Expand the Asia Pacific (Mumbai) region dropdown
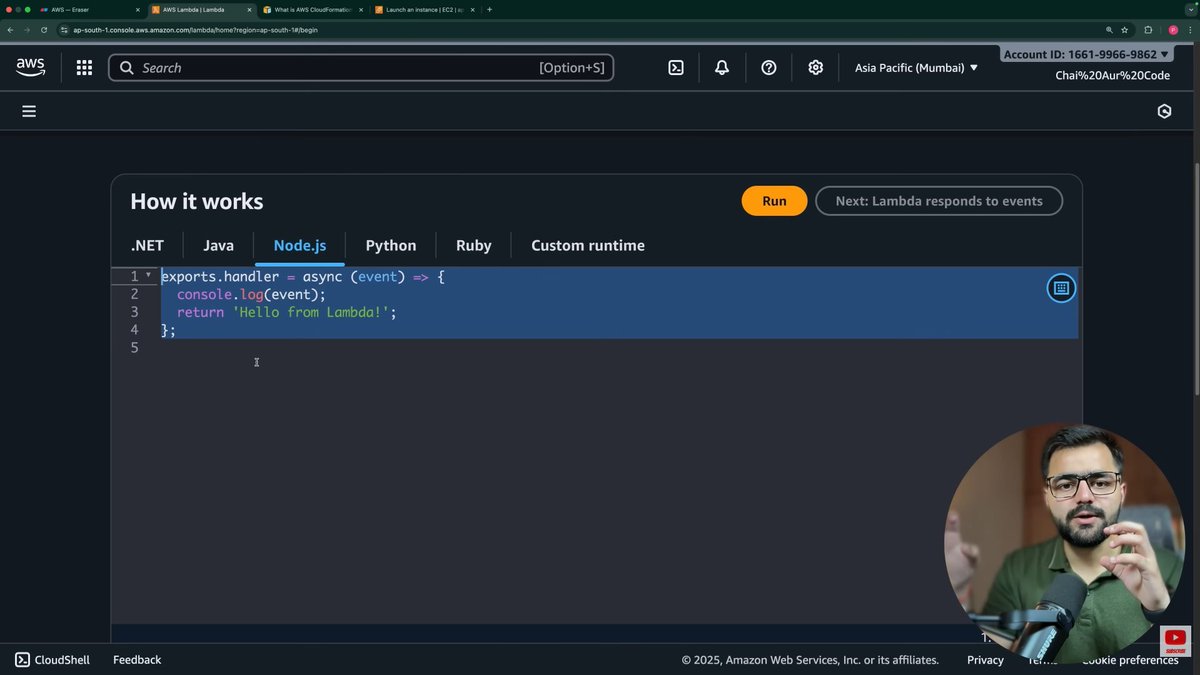The width and height of the screenshot is (1200, 675). (916, 68)
